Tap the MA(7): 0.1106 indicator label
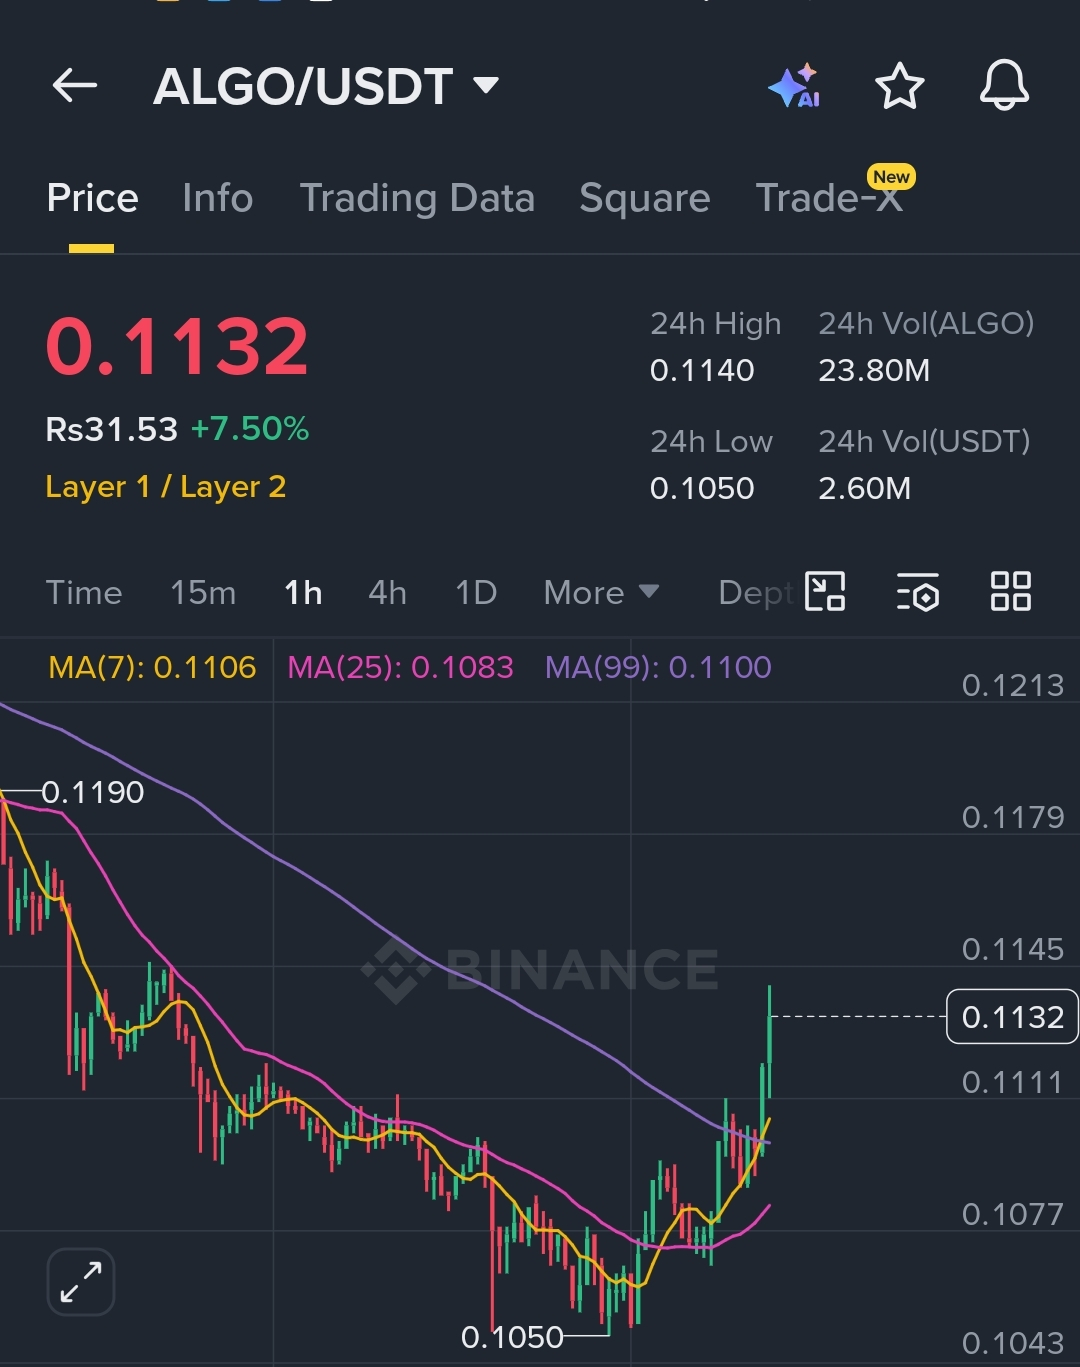The image size is (1080, 1367). coord(152,667)
